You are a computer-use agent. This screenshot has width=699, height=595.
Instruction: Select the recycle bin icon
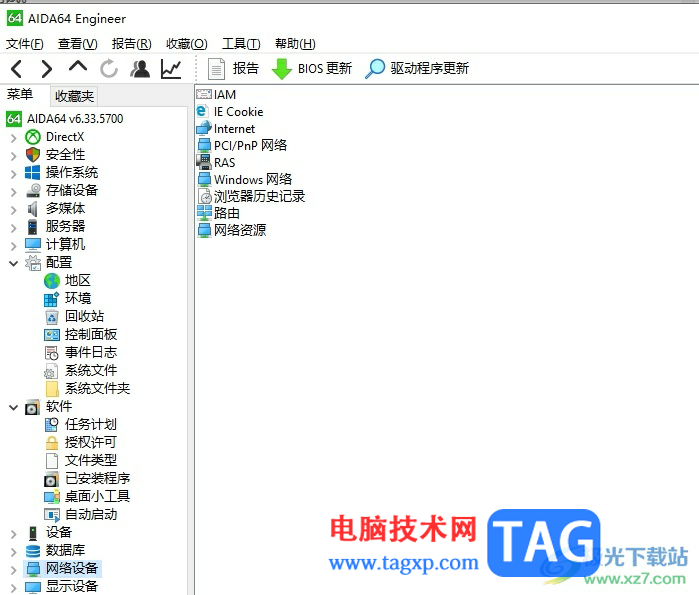(x=52, y=317)
